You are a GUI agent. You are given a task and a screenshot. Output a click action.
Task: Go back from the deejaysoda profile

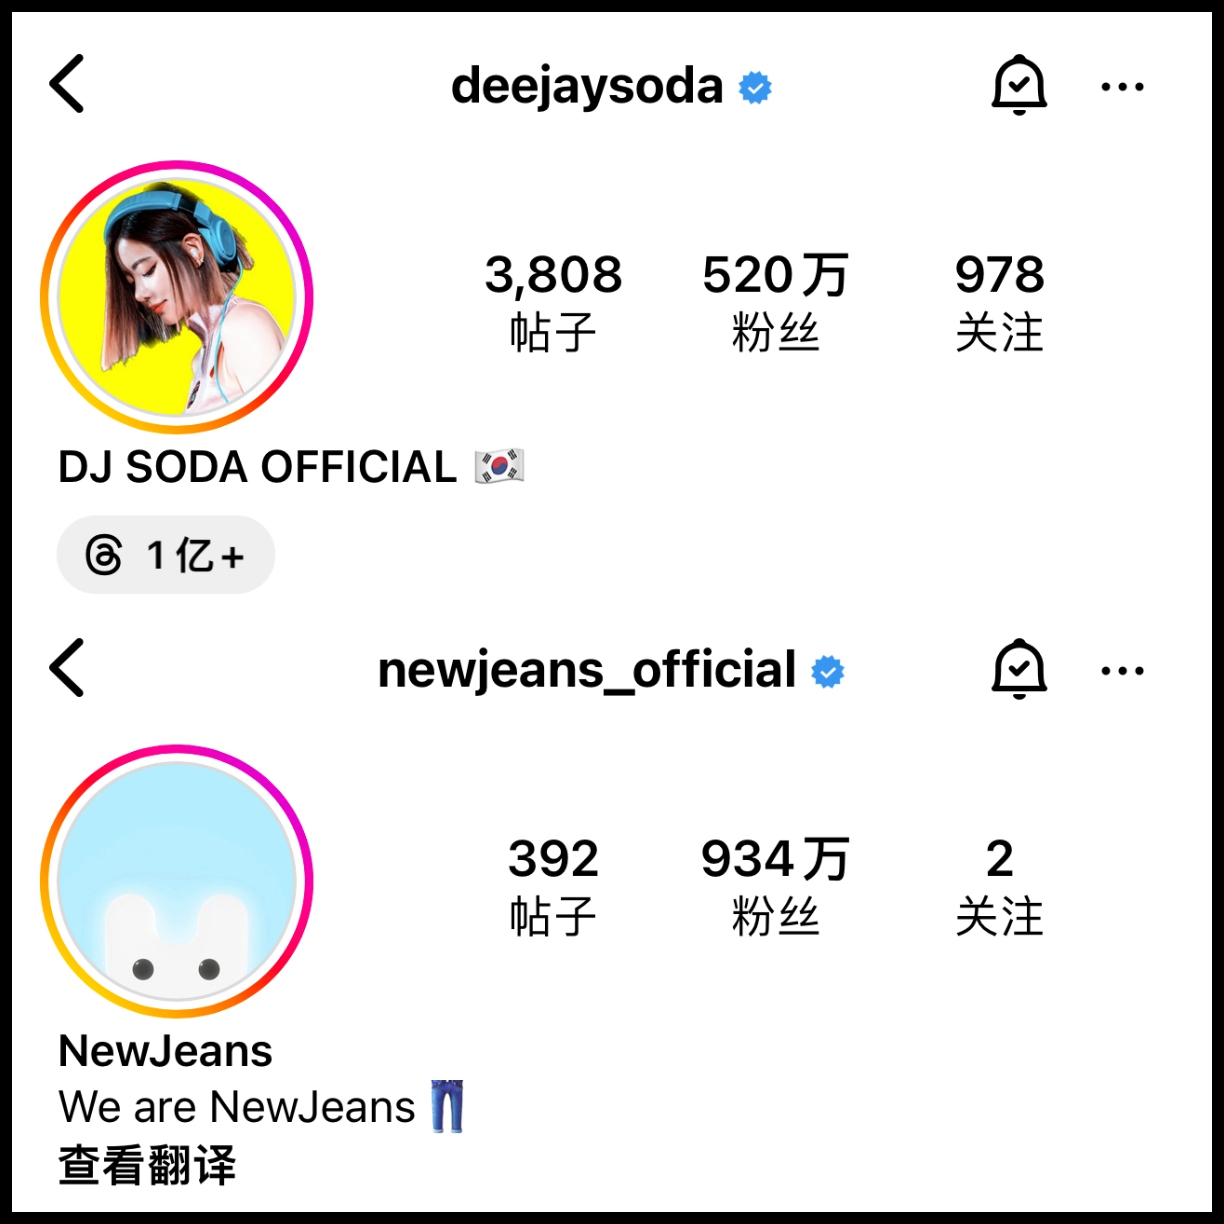pyautogui.click(x=67, y=85)
